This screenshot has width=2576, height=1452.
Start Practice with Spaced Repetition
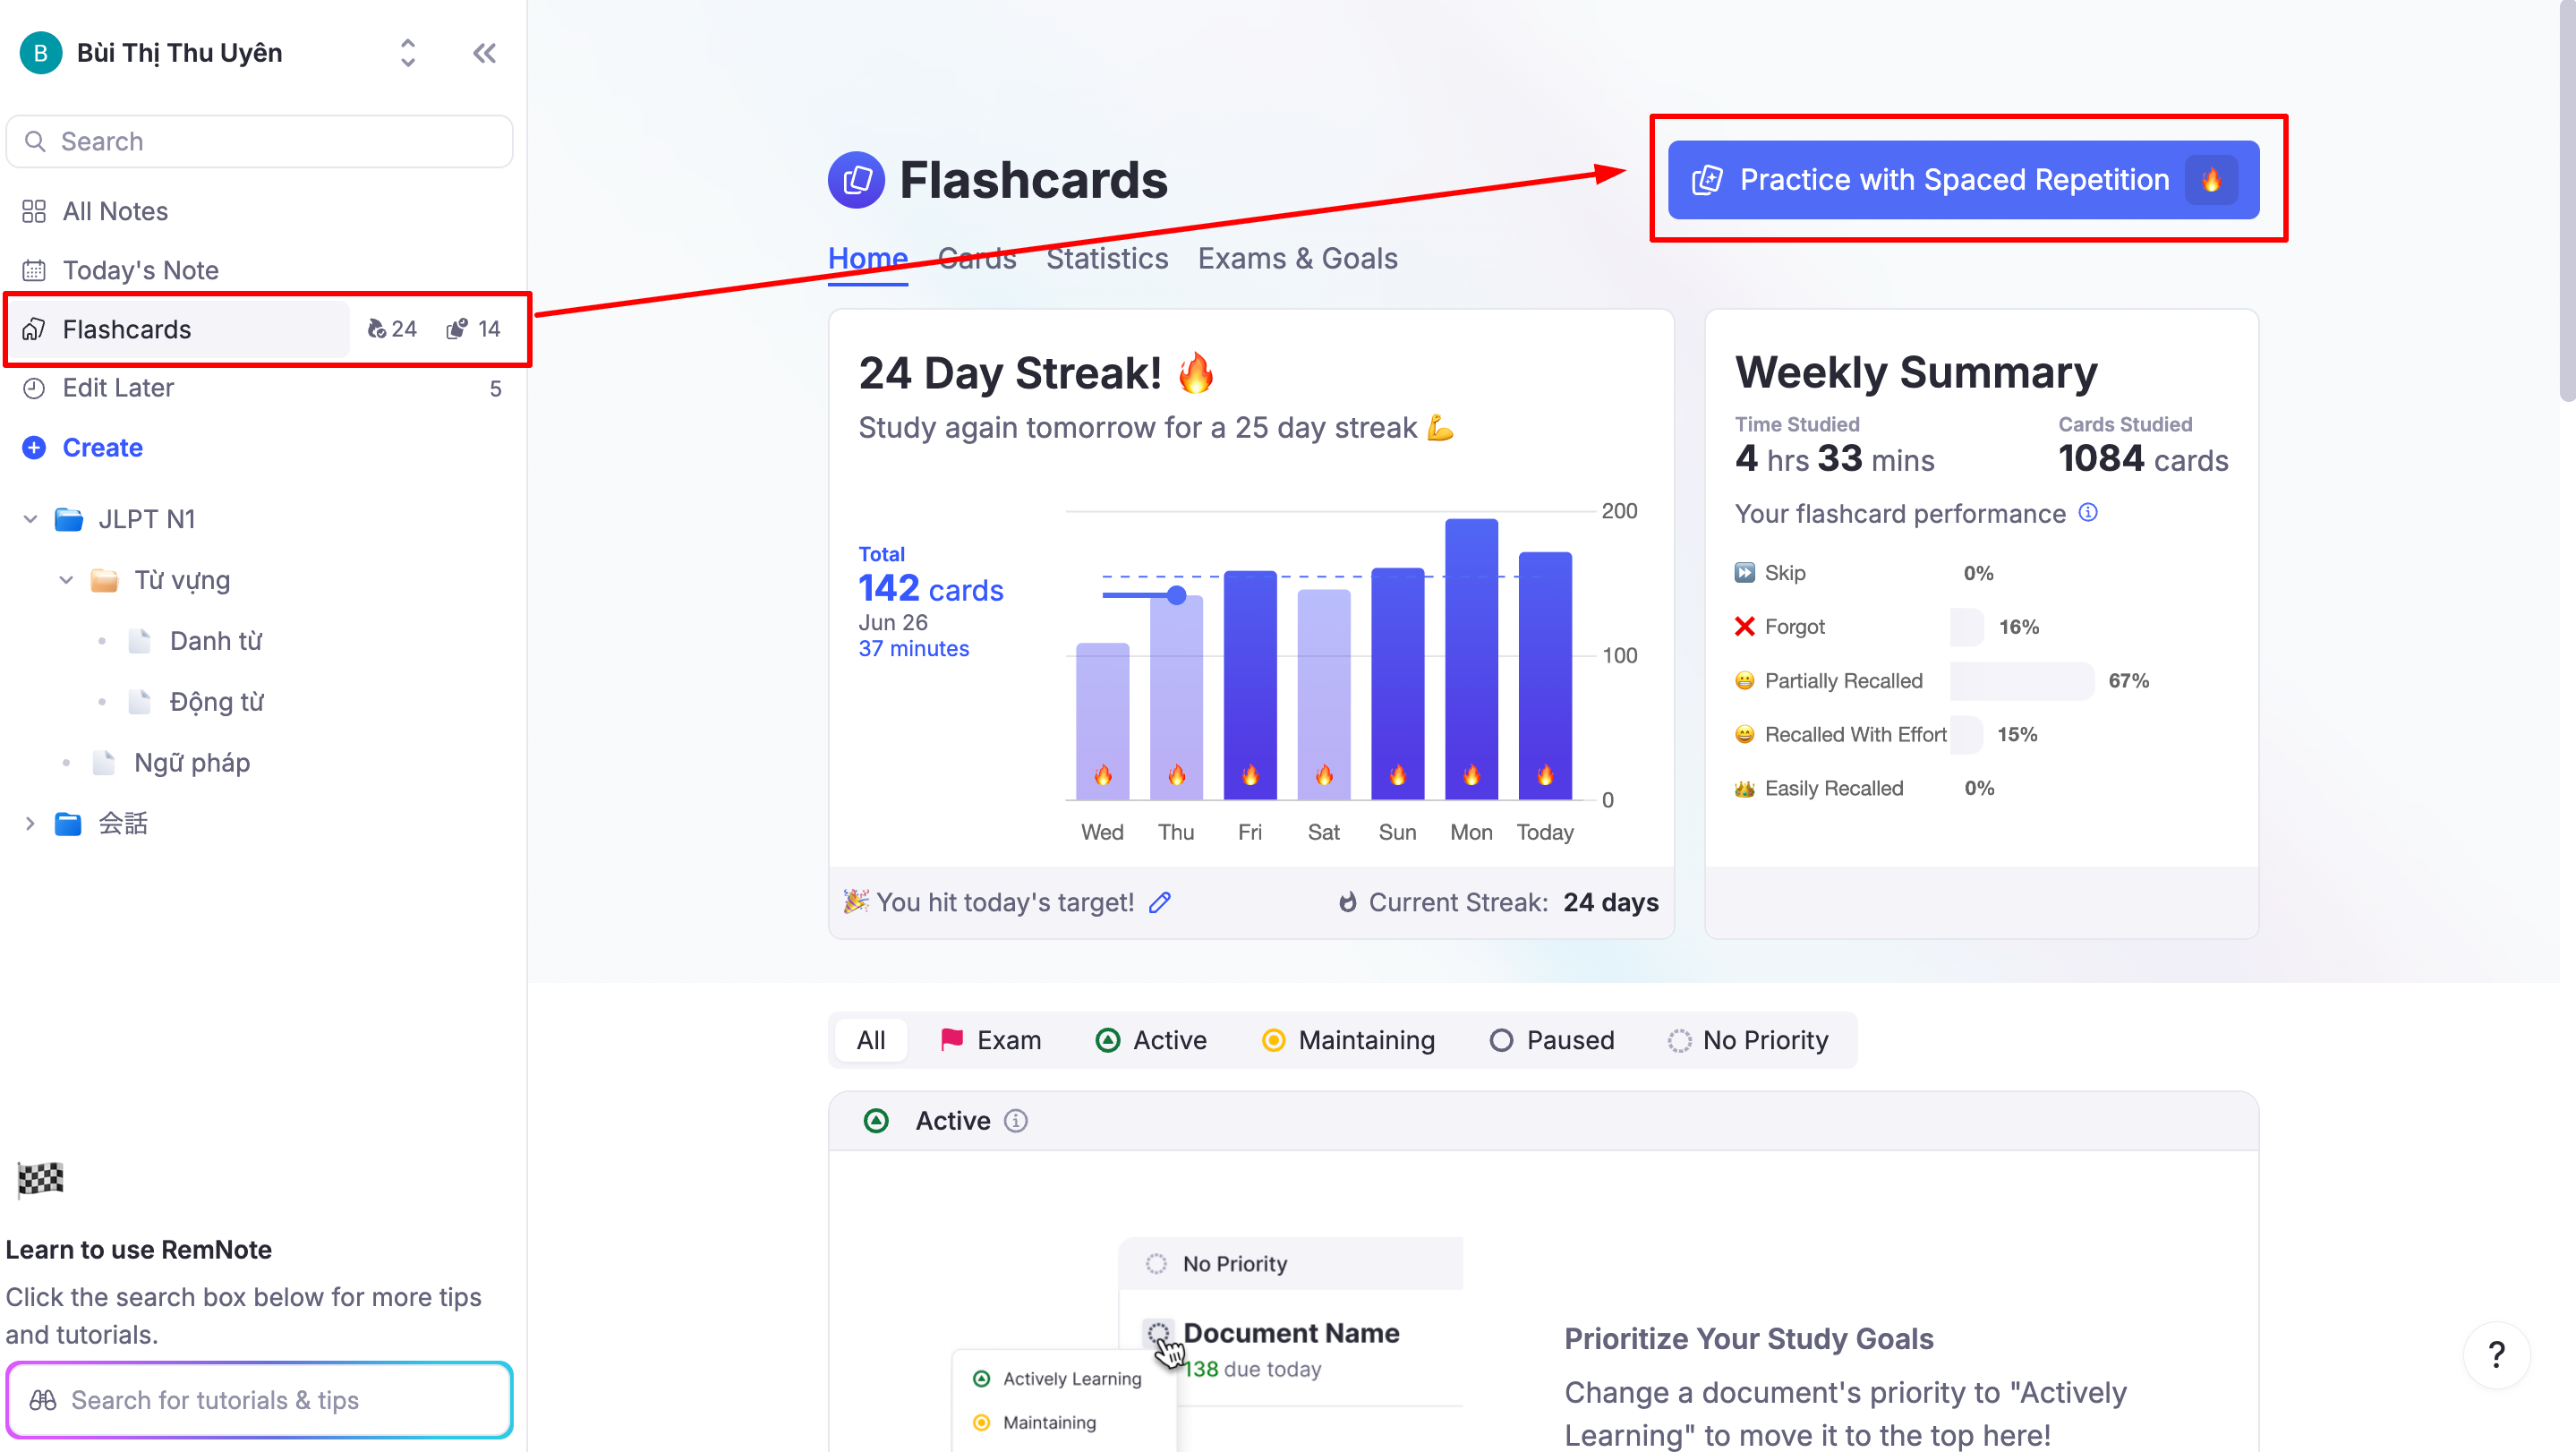tap(1963, 180)
